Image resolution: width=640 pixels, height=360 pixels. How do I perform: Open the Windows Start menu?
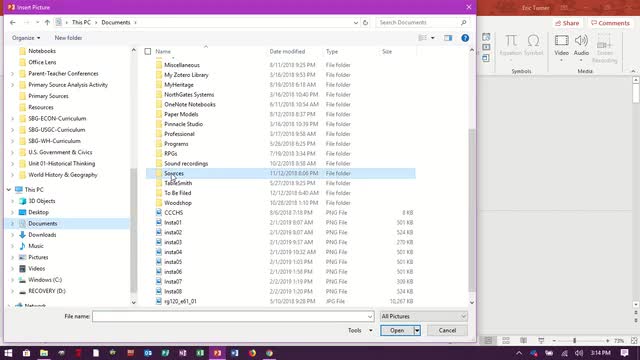pos(8,353)
